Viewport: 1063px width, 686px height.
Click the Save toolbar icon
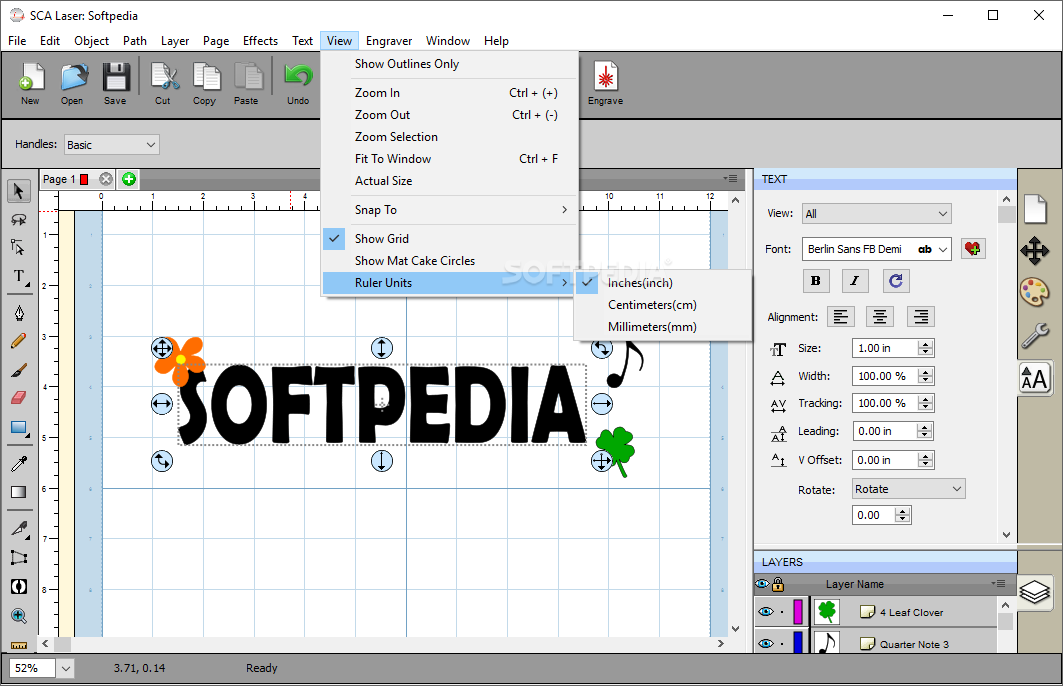pos(115,83)
